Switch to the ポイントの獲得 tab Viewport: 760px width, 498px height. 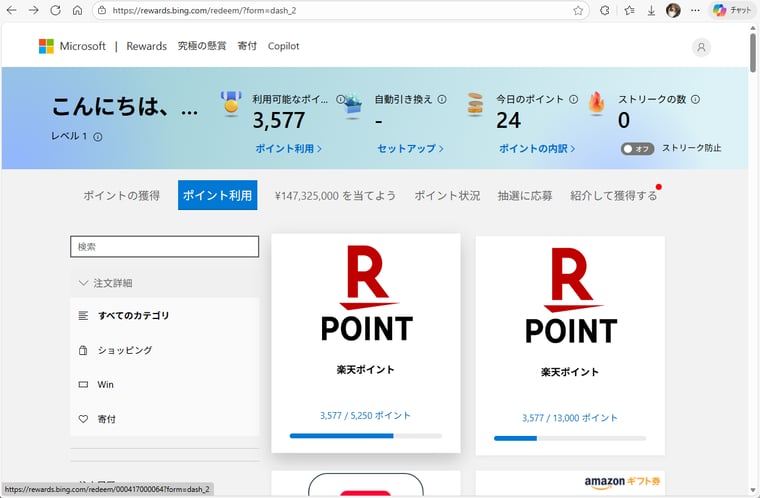point(121,195)
